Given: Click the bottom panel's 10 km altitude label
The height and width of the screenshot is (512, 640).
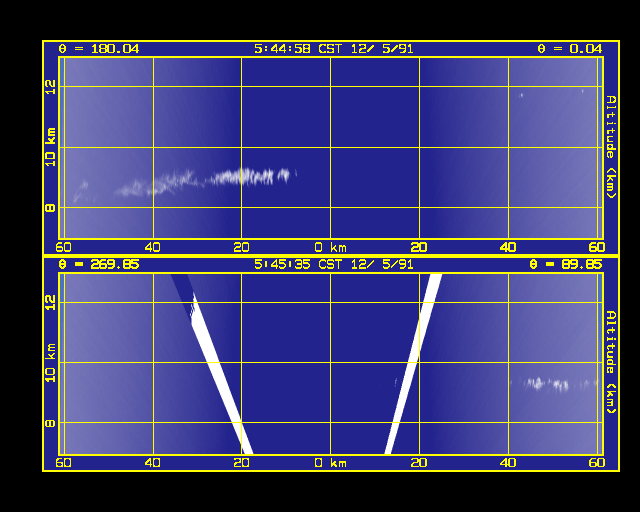Looking at the screenshot, I should point(50,363).
